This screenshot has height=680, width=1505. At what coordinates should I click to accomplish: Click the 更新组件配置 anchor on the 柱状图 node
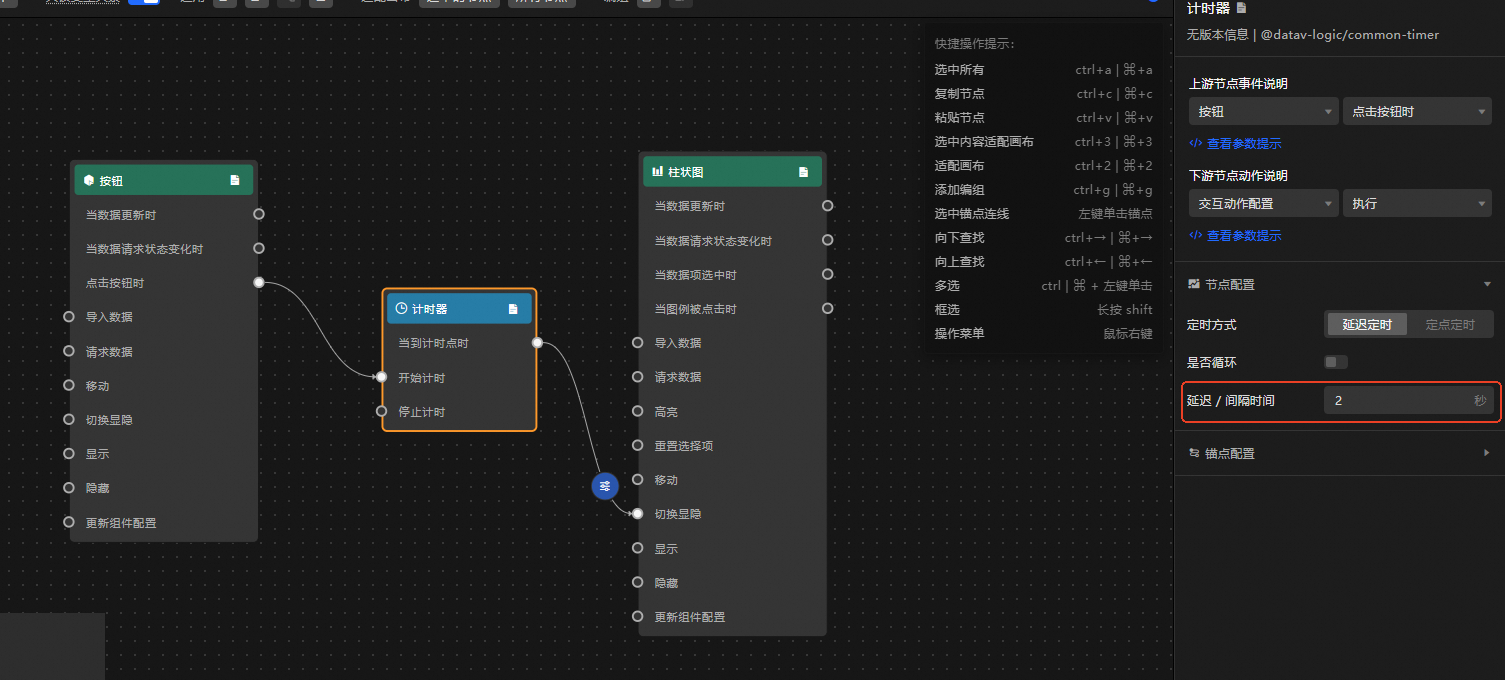click(x=638, y=616)
